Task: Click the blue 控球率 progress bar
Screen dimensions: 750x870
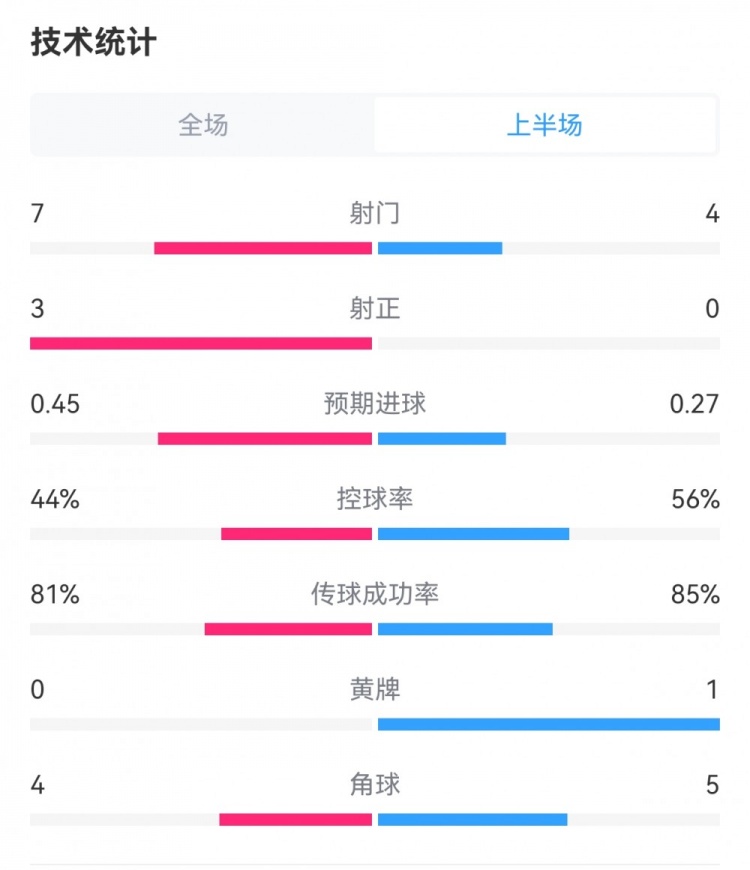Action: [x=473, y=534]
